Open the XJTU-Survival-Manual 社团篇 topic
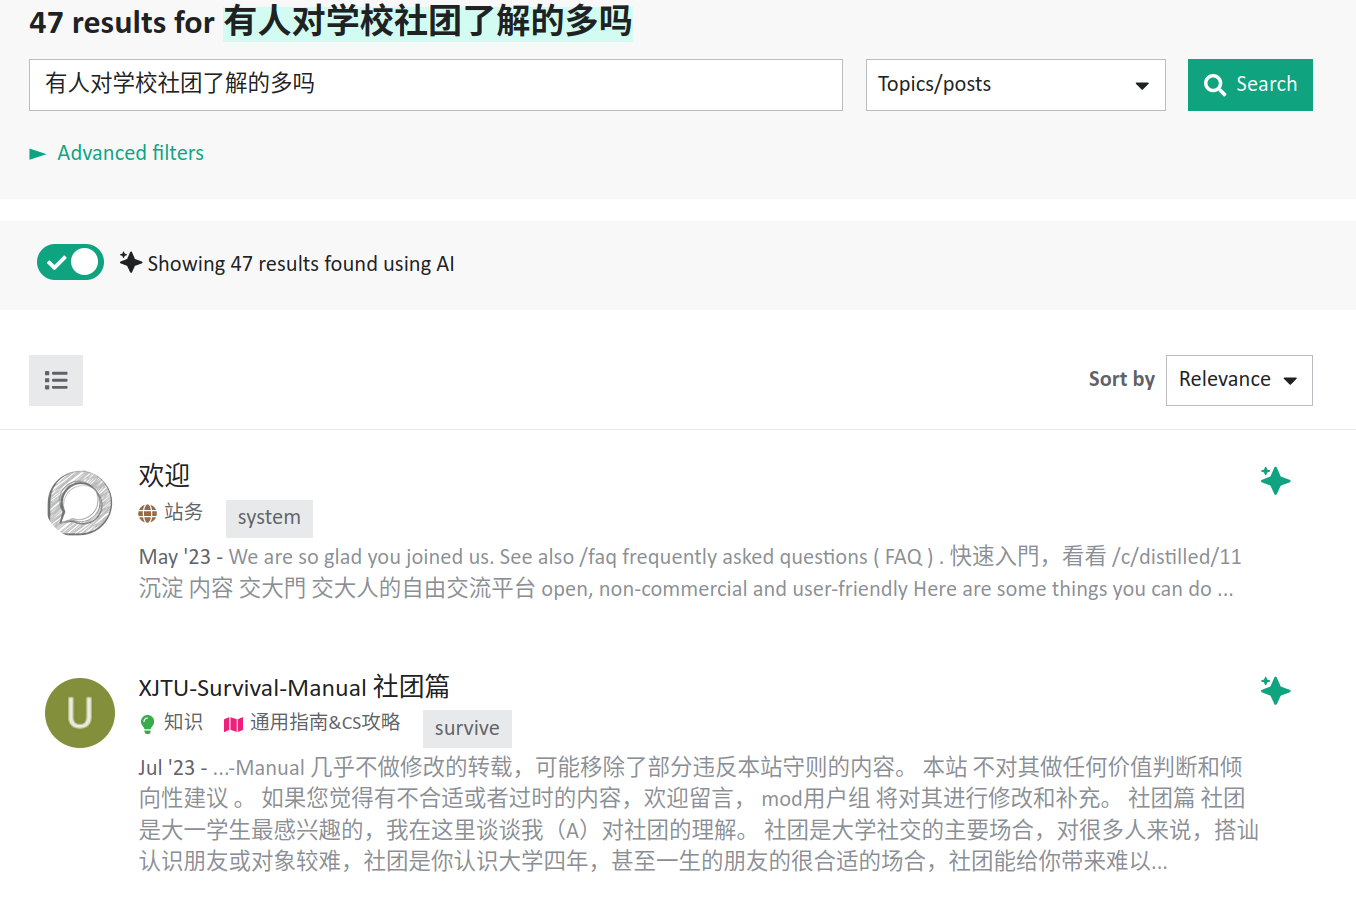Image resolution: width=1356 pixels, height=915 pixels. 294,687
